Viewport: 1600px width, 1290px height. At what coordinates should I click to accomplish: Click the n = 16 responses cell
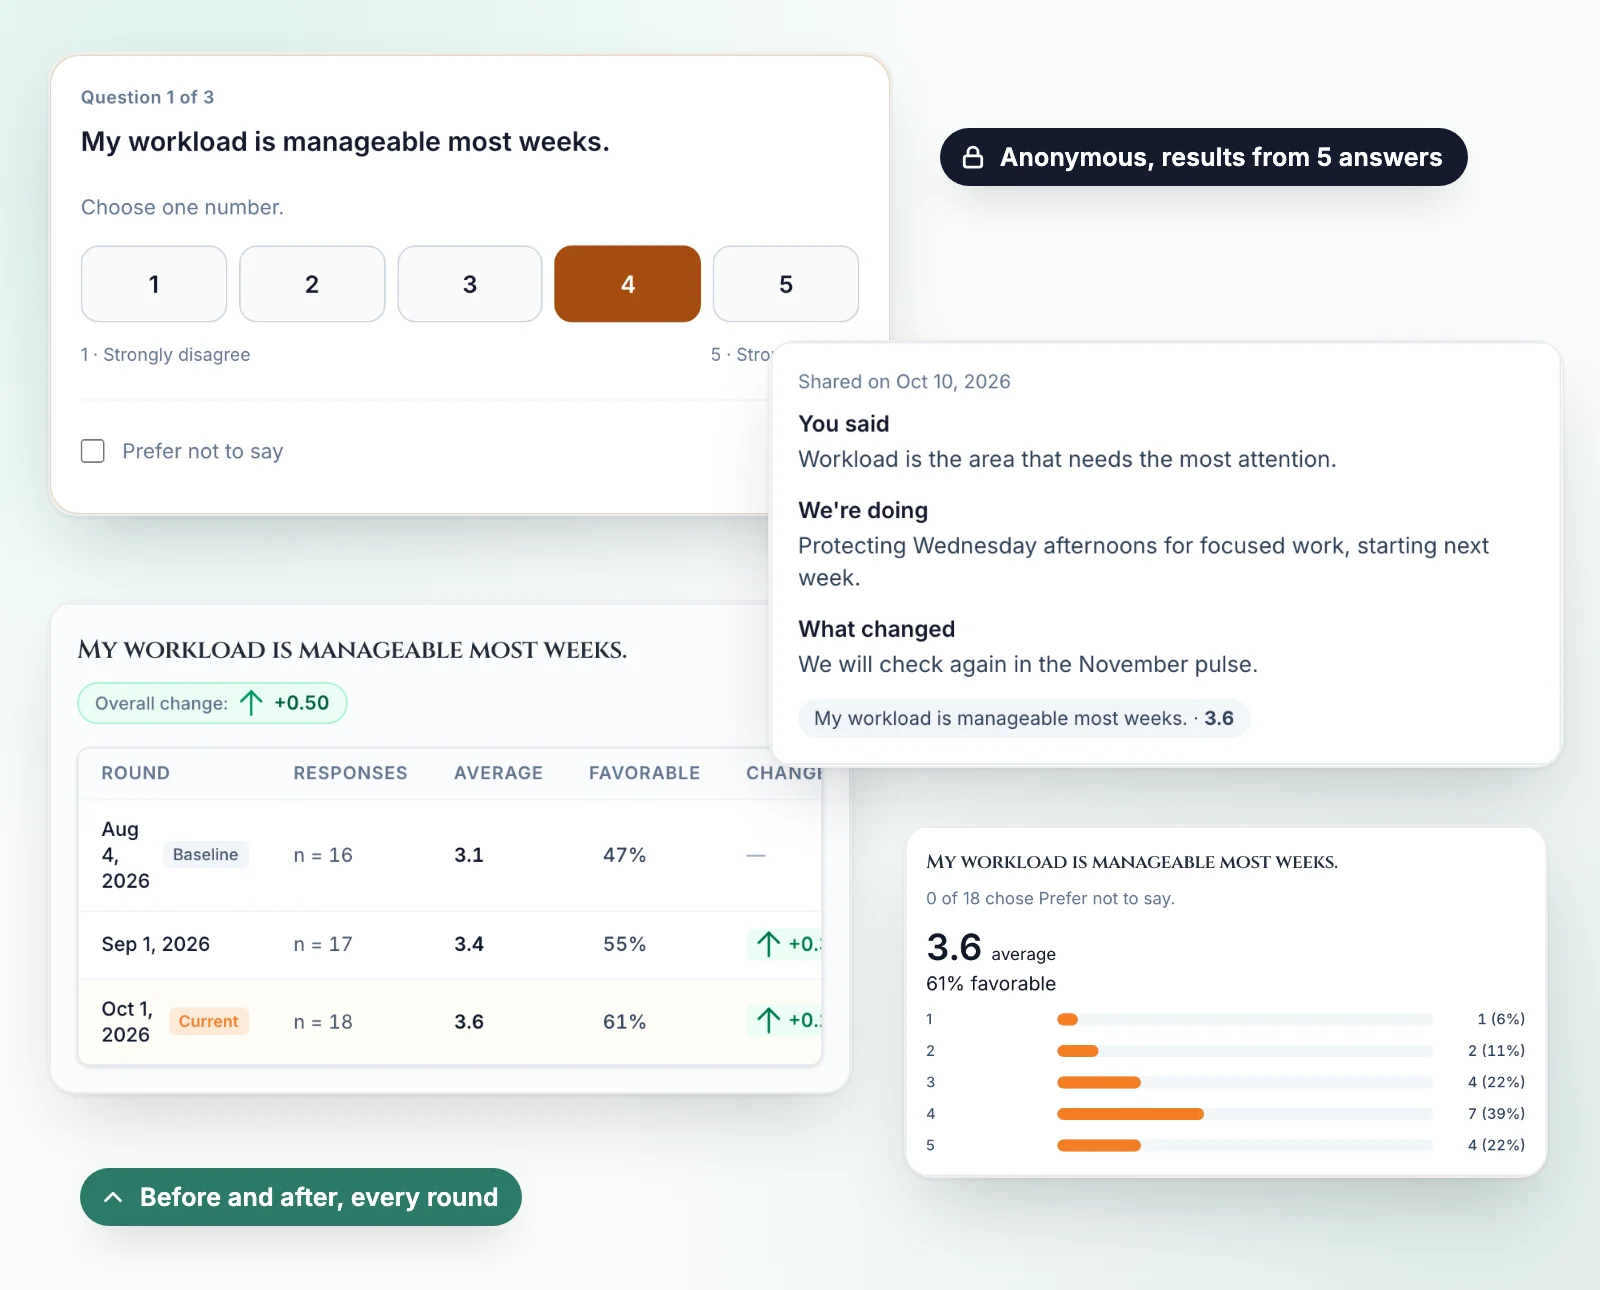[323, 855]
